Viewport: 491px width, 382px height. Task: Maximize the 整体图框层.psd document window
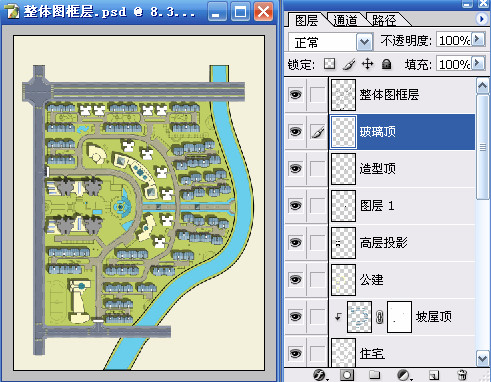pyautogui.click(x=240, y=12)
